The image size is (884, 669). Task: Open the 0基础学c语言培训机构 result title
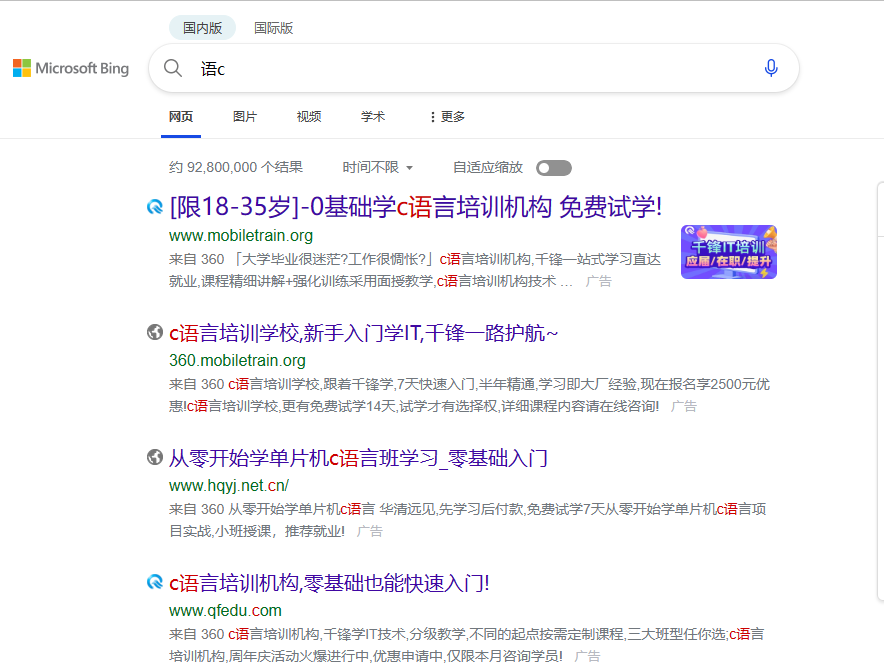[416, 207]
